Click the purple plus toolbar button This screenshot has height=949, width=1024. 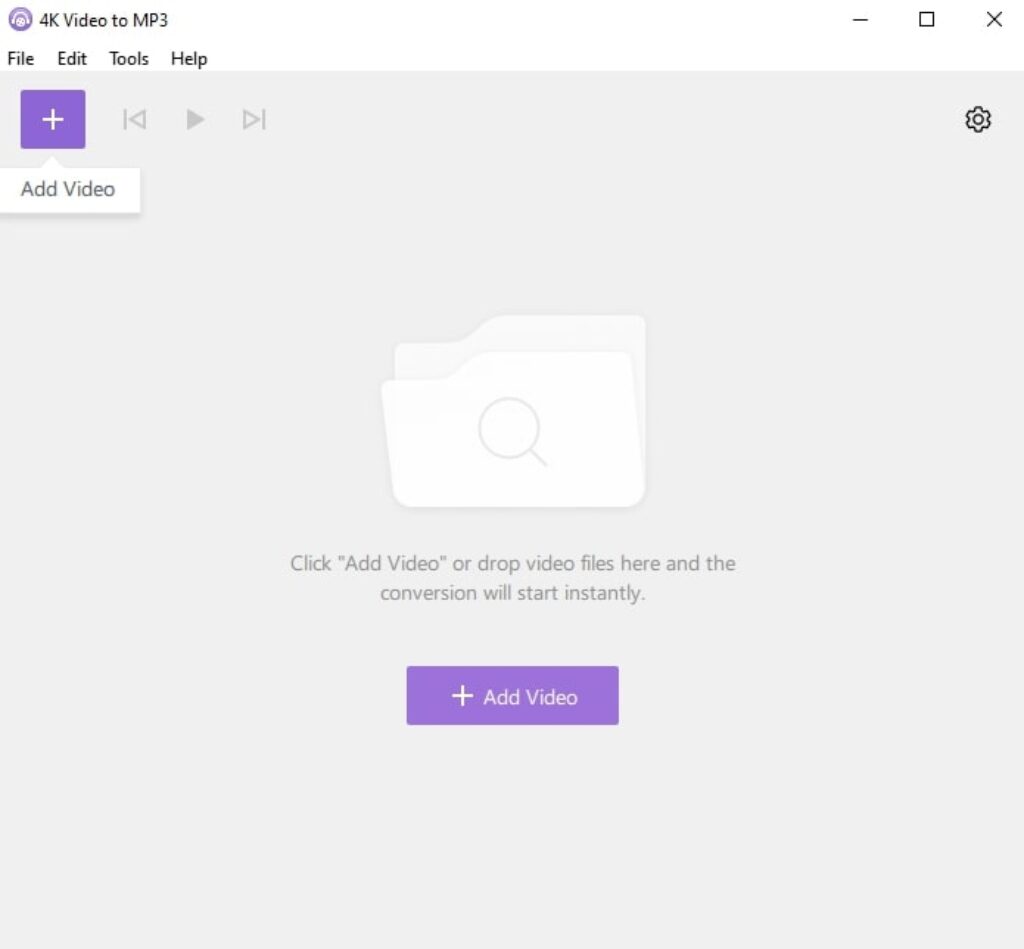point(53,120)
